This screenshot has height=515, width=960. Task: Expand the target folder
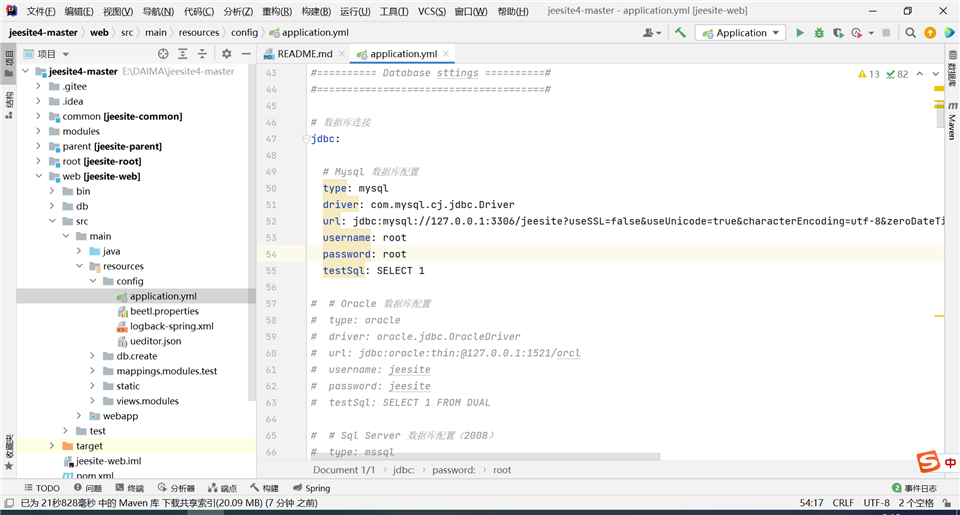point(52,446)
